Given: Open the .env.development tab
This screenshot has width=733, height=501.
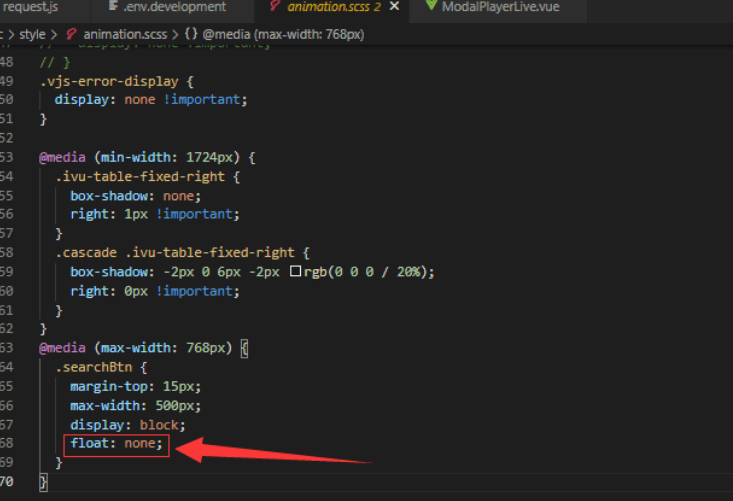Looking at the screenshot, I should [x=173, y=7].
